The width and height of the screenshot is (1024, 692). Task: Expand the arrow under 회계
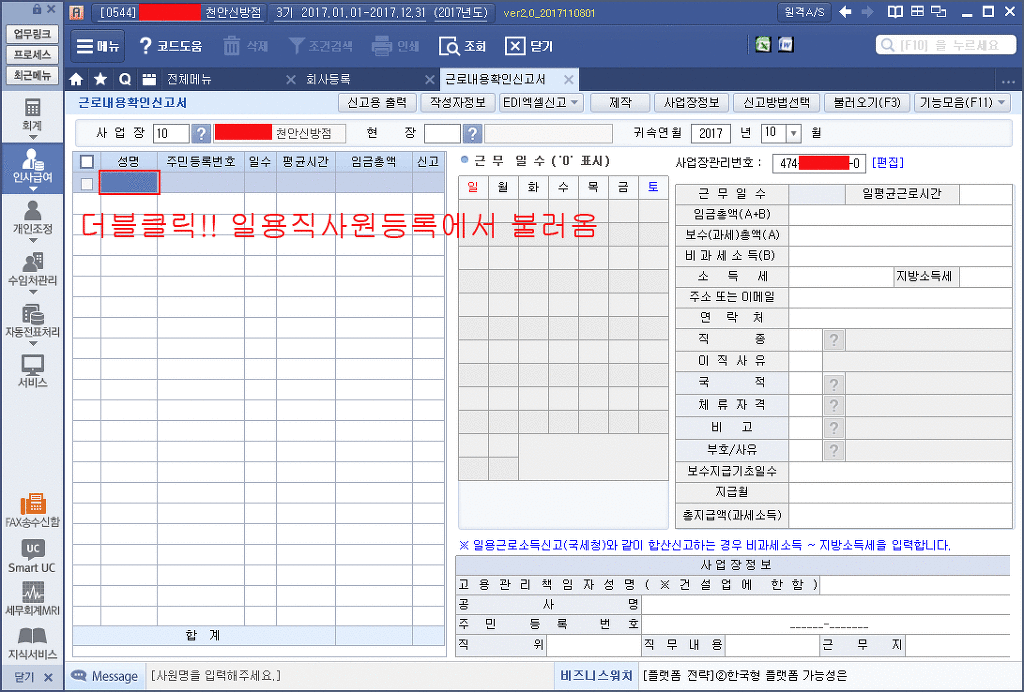(32, 138)
